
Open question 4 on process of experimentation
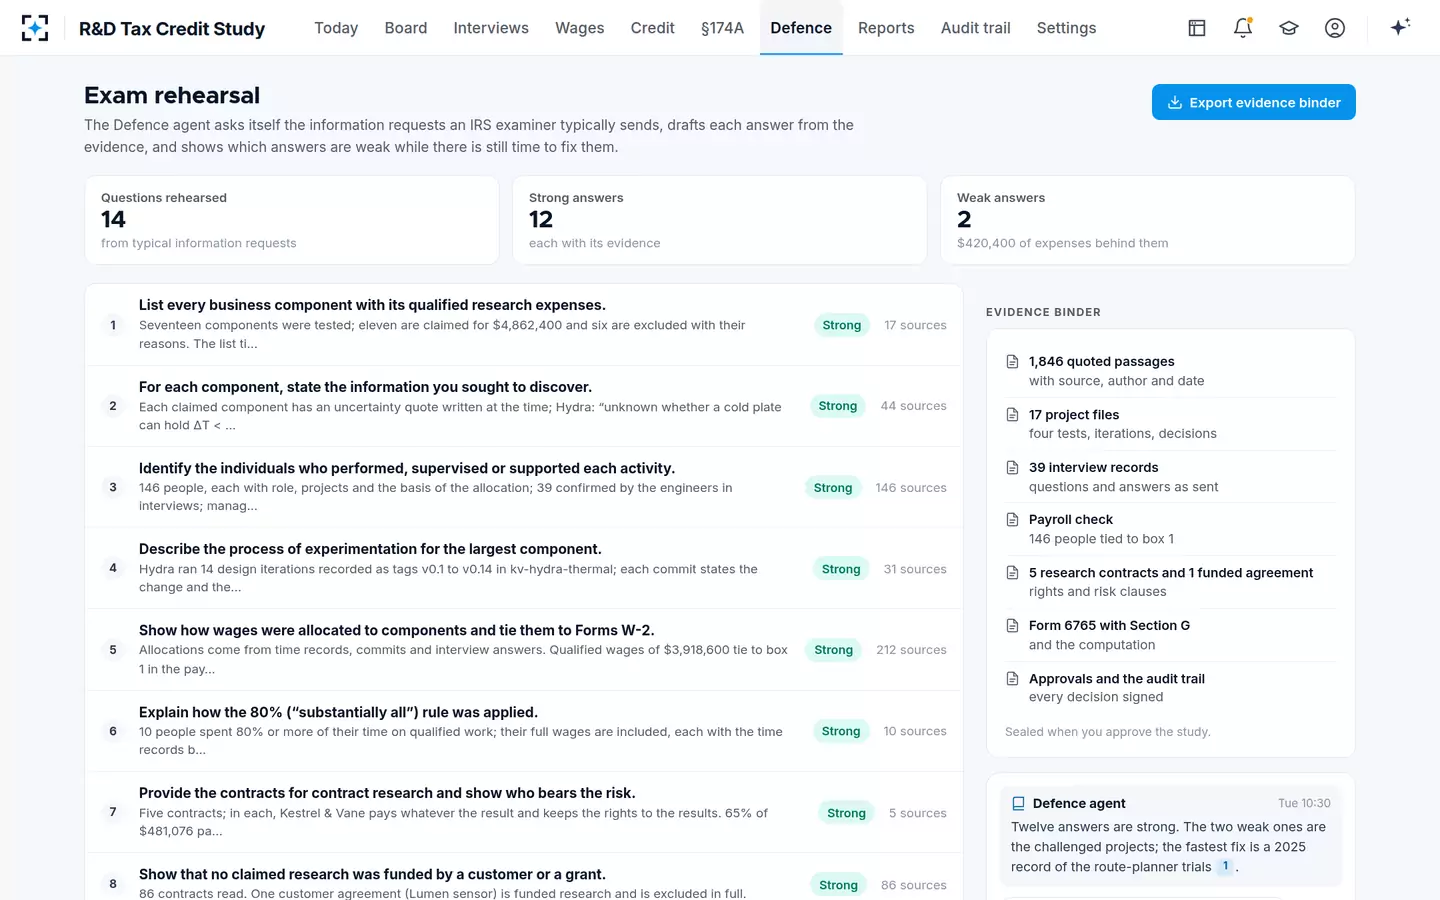tap(524, 568)
